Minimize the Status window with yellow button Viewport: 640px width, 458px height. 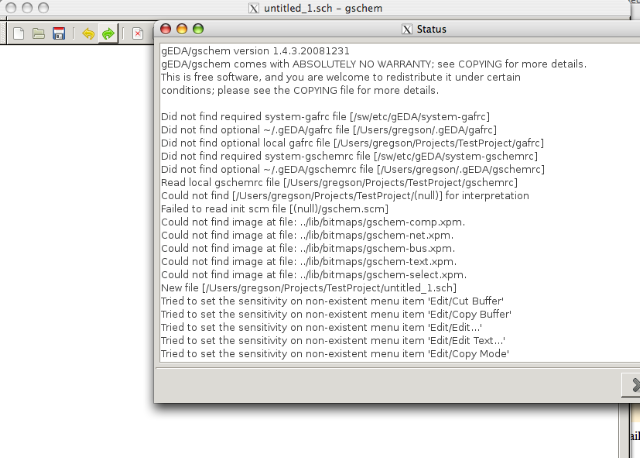click(182, 29)
